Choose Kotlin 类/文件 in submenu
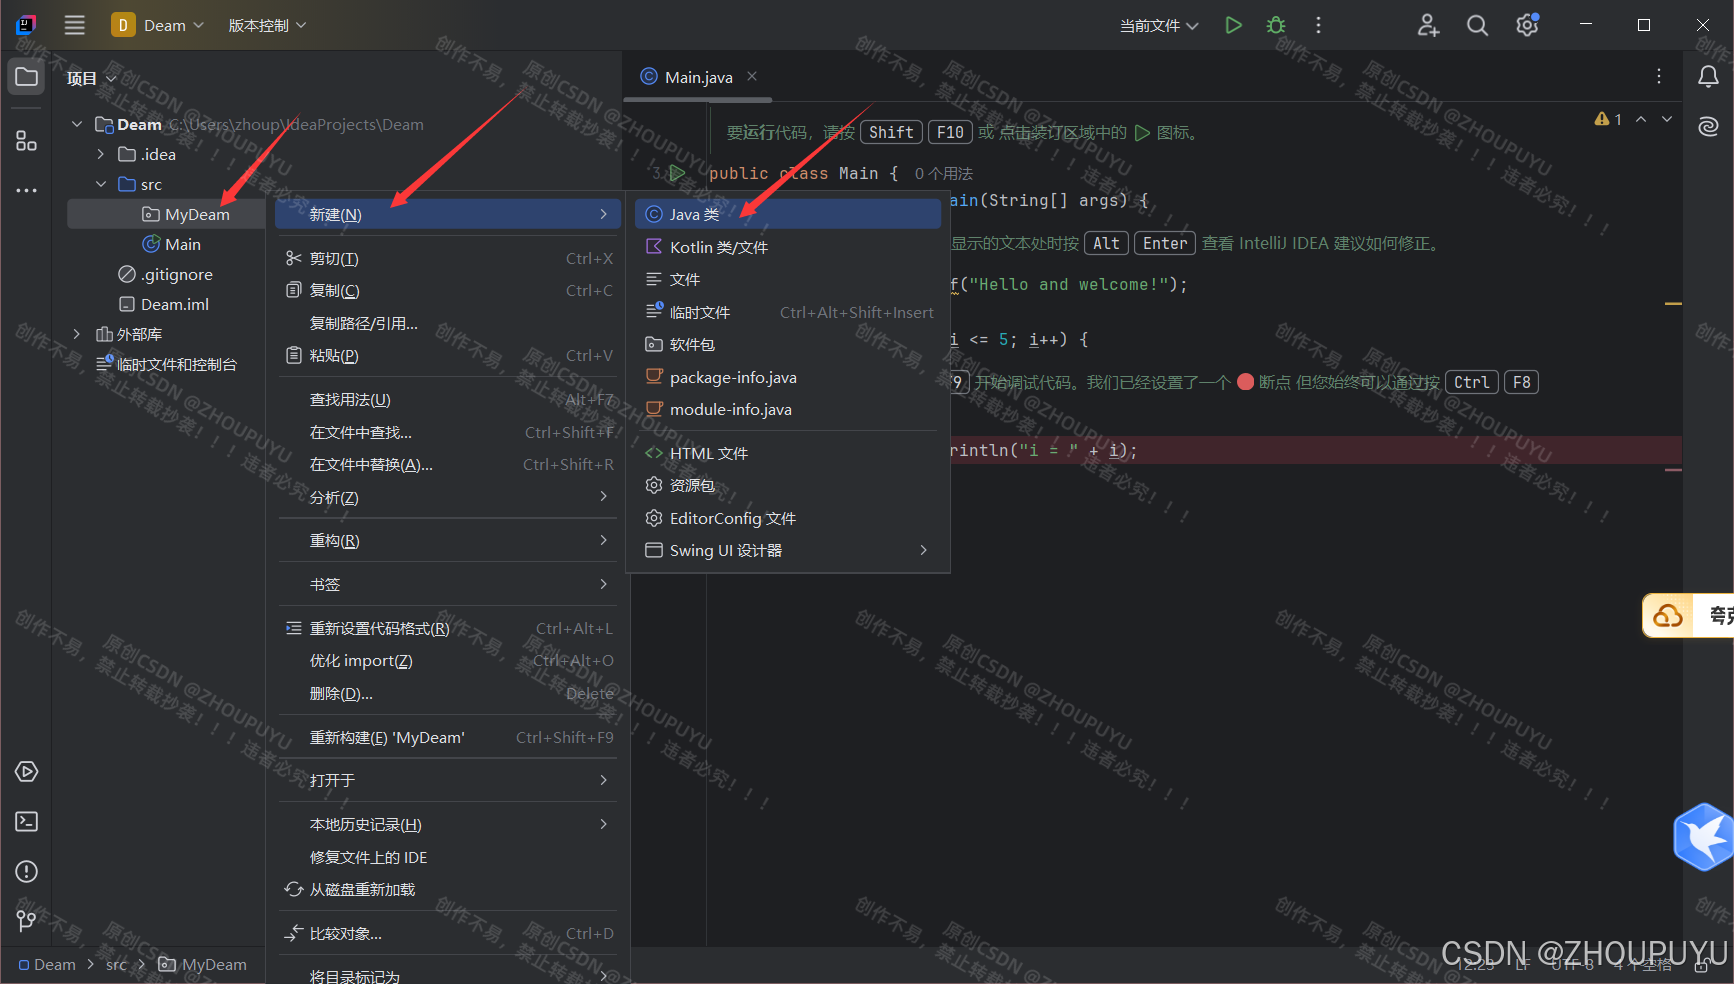The width and height of the screenshot is (1734, 984). coord(788,247)
